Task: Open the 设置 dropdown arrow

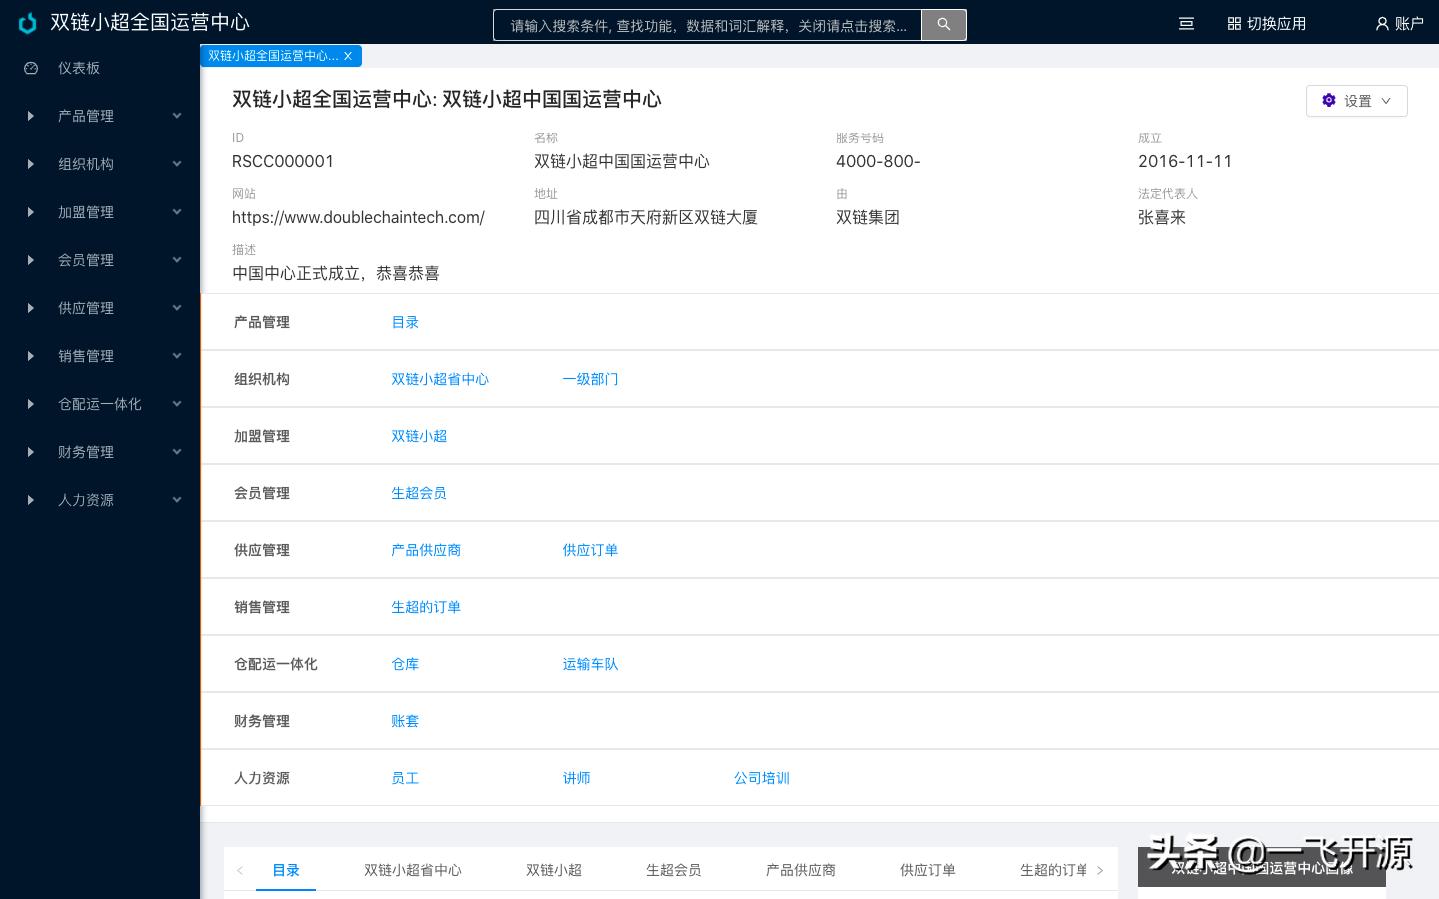Action: [1386, 100]
